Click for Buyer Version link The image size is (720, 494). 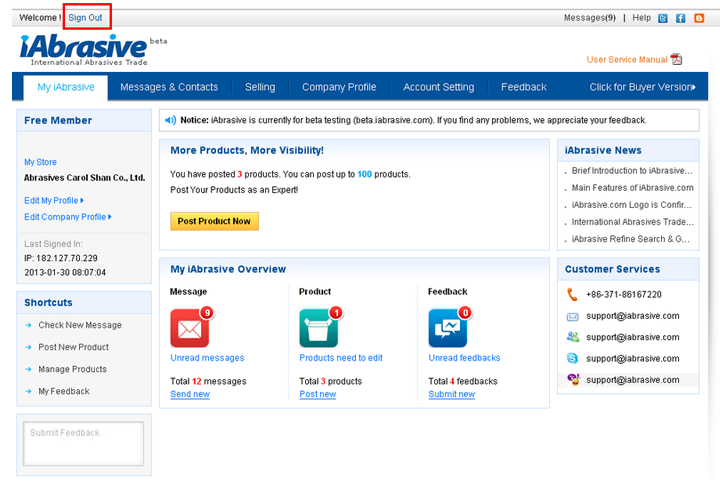(x=642, y=87)
